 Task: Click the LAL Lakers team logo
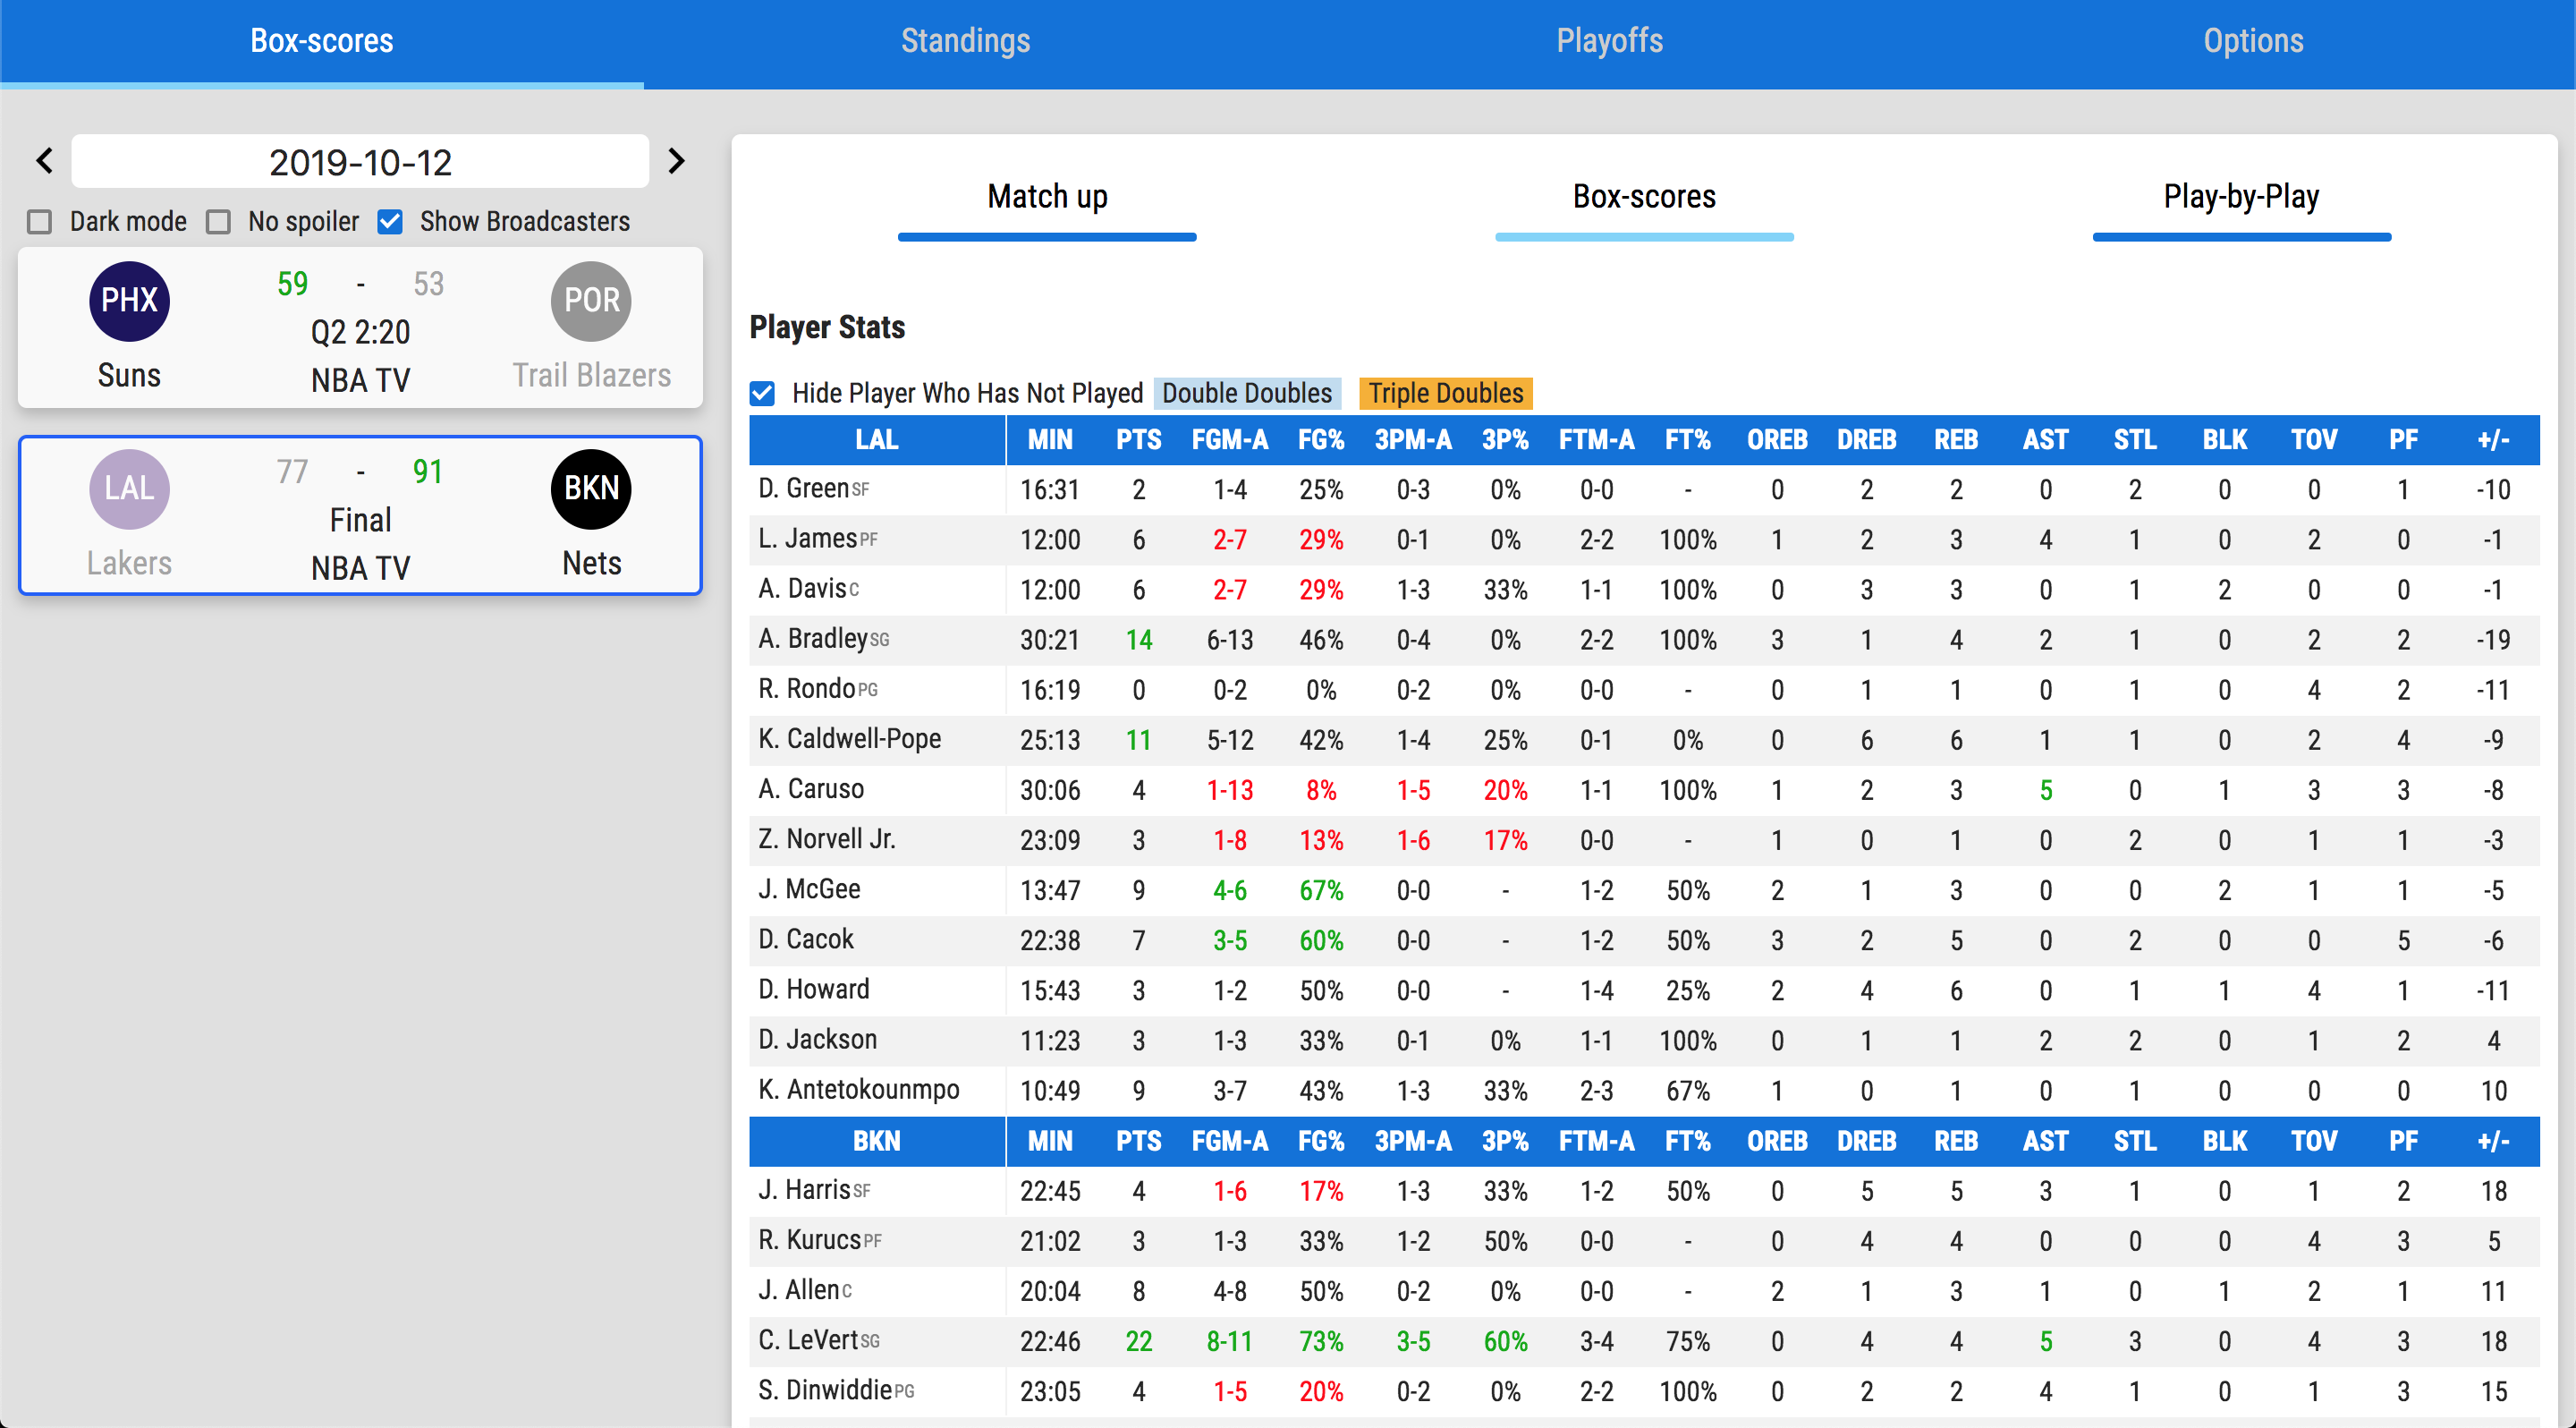(129, 488)
